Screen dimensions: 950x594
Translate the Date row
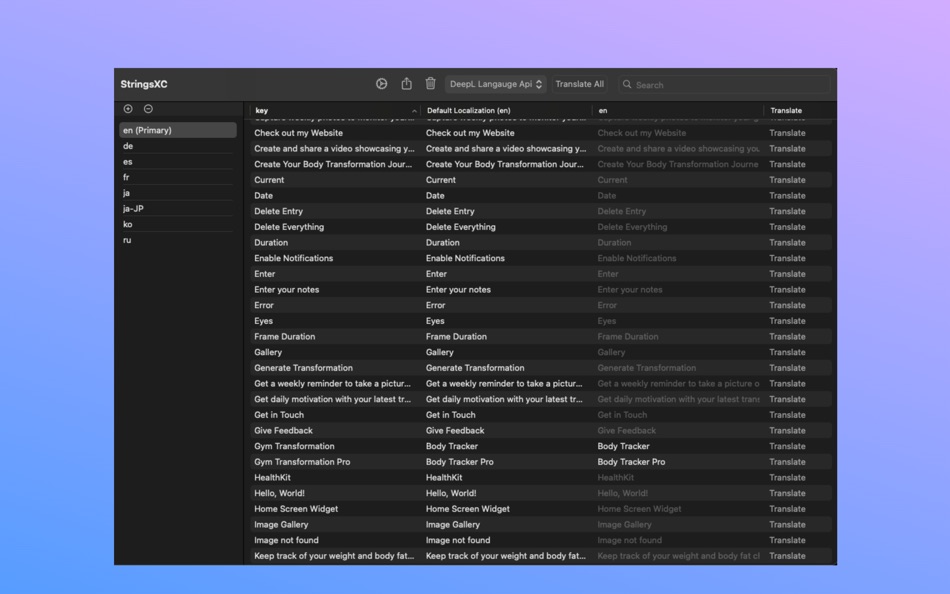(787, 196)
